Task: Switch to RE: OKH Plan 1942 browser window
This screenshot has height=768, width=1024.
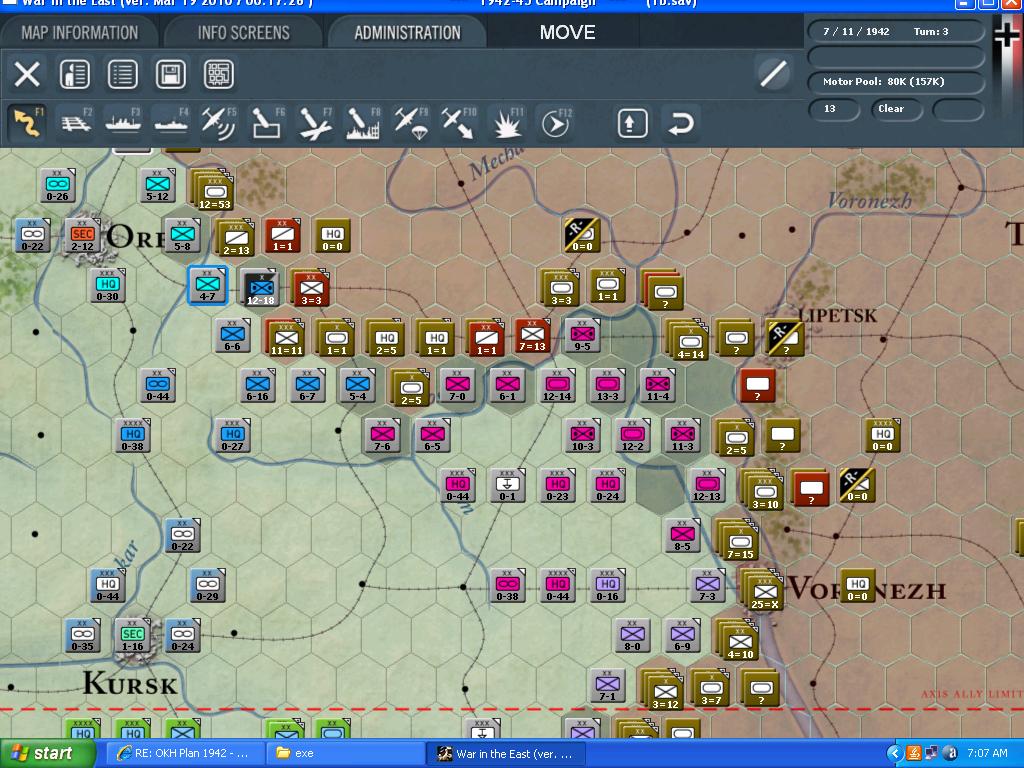Action: point(184,754)
